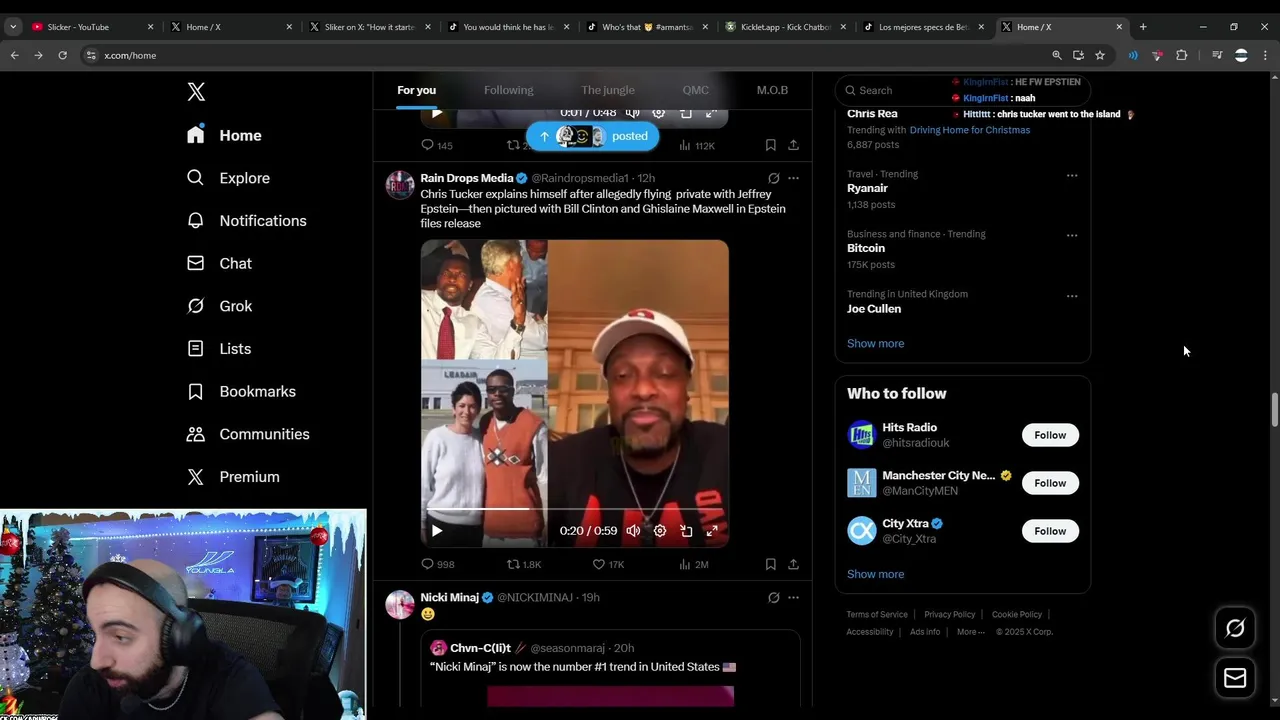Open Chrome three-dot menu
Viewport: 1280px width, 720px height.
1266,55
